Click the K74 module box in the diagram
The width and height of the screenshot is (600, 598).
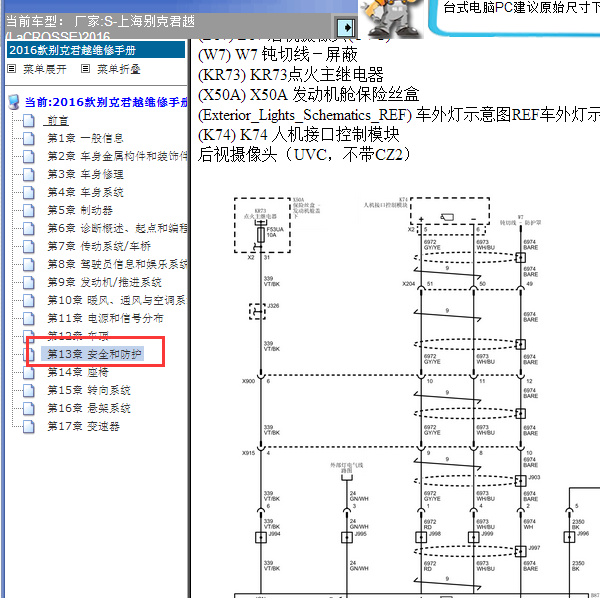pyautogui.click(x=450, y=211)
